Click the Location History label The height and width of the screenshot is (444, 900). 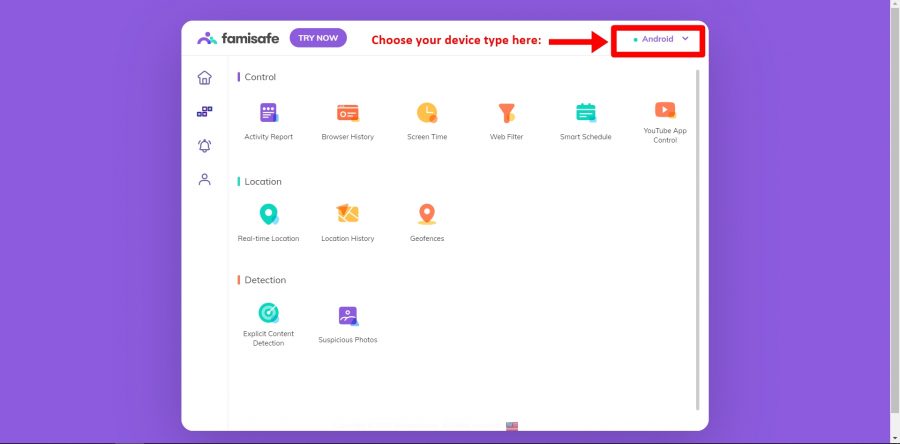click(x=348, y=239)
